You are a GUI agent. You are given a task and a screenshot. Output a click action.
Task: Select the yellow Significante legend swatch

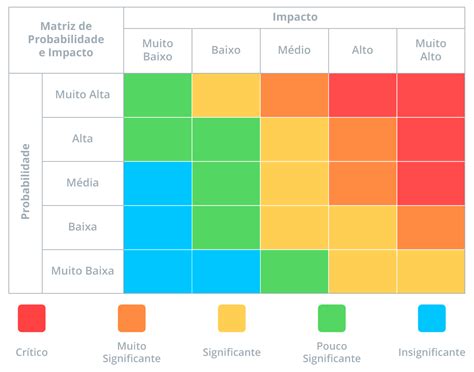click(x=232, y=318)
